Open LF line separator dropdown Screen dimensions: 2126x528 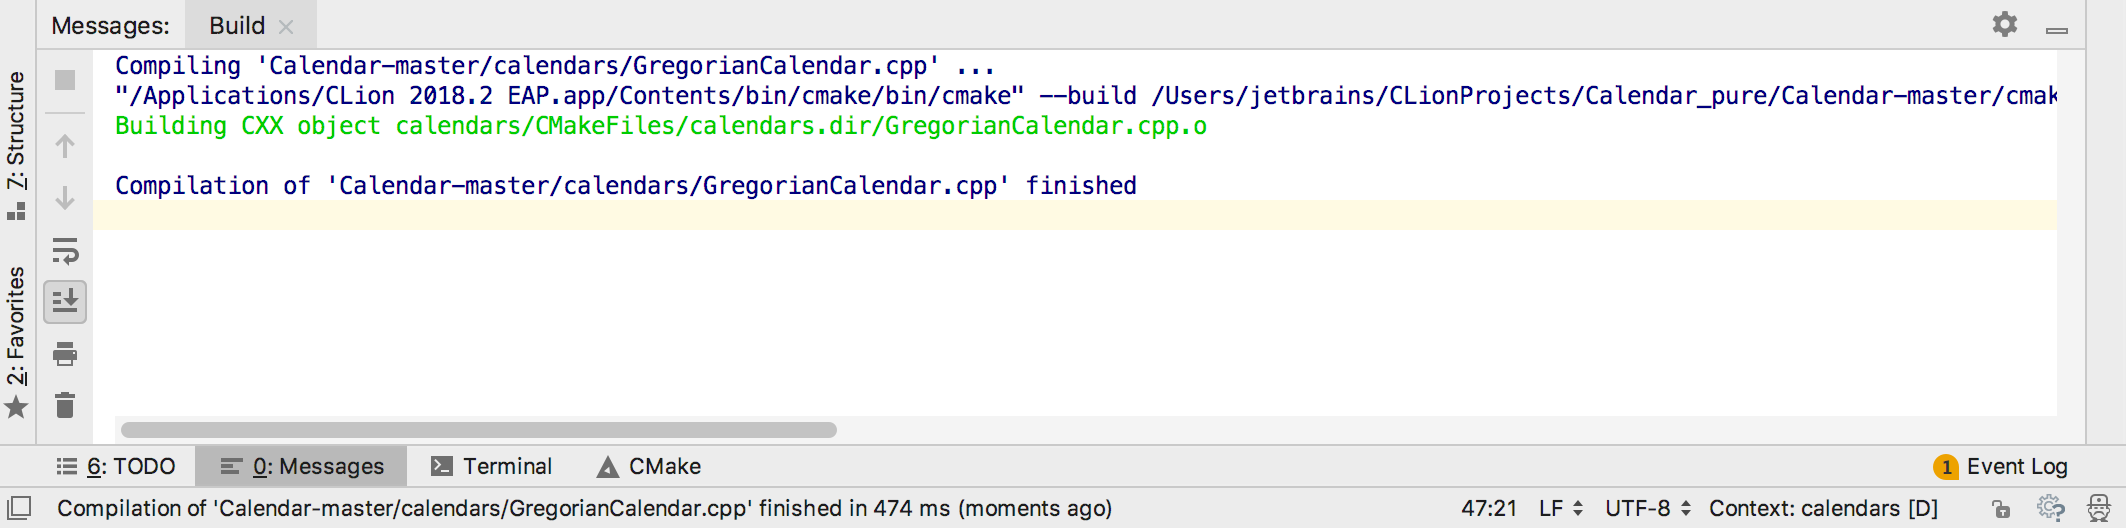1560,508
